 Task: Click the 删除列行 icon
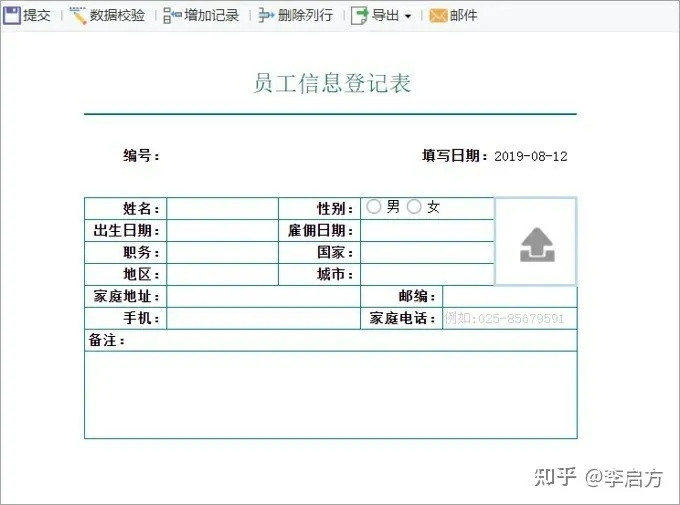(x=266, y=16)
